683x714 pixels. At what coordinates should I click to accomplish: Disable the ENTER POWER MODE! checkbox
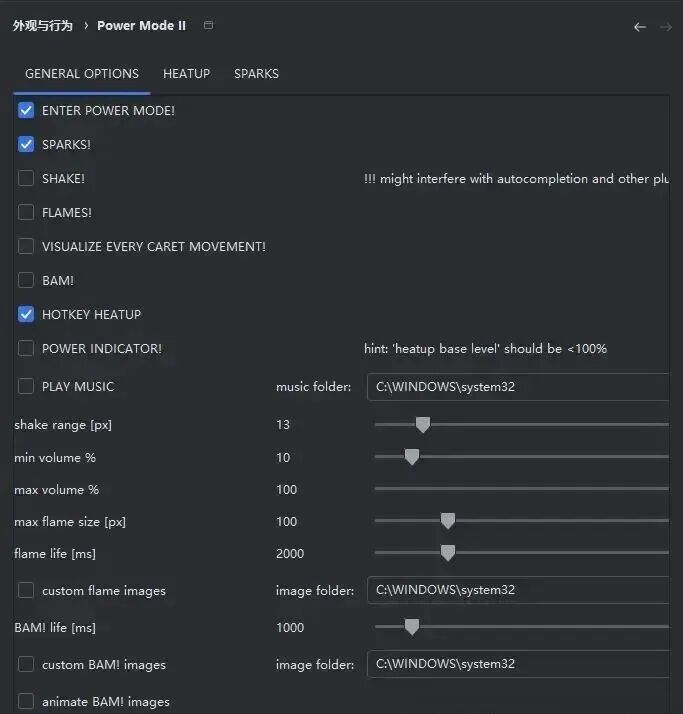(x=26, y=110)
